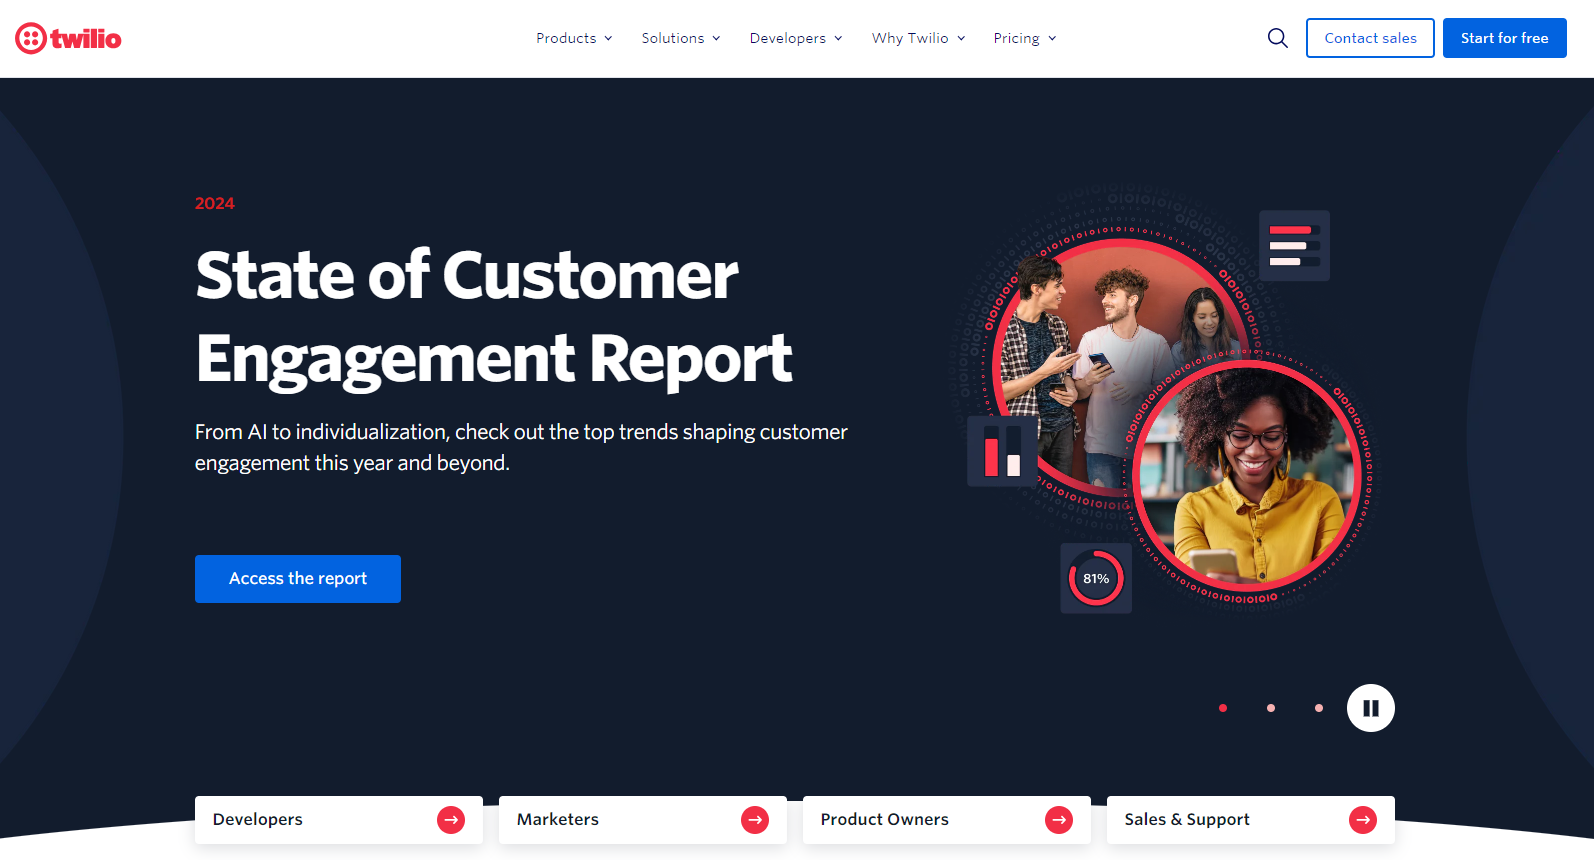Expand the Products menu chevron
The width and height of the screenshot is (1594, 860).
[608, 39]
